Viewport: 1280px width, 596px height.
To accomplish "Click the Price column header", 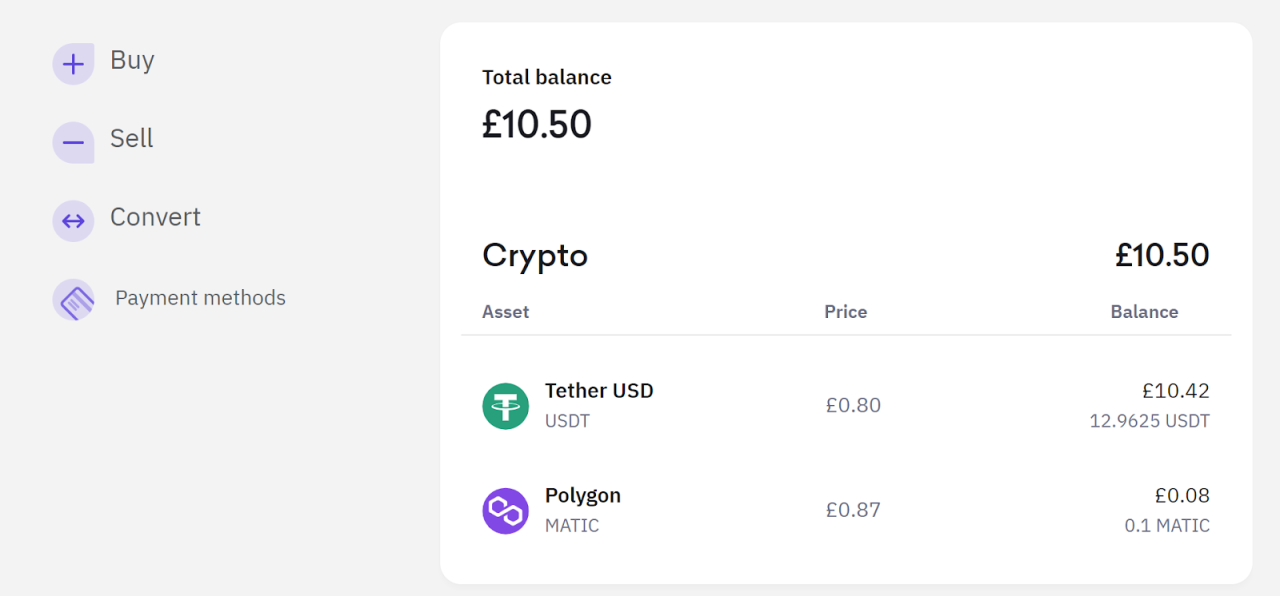I will [x=845, y=312].
